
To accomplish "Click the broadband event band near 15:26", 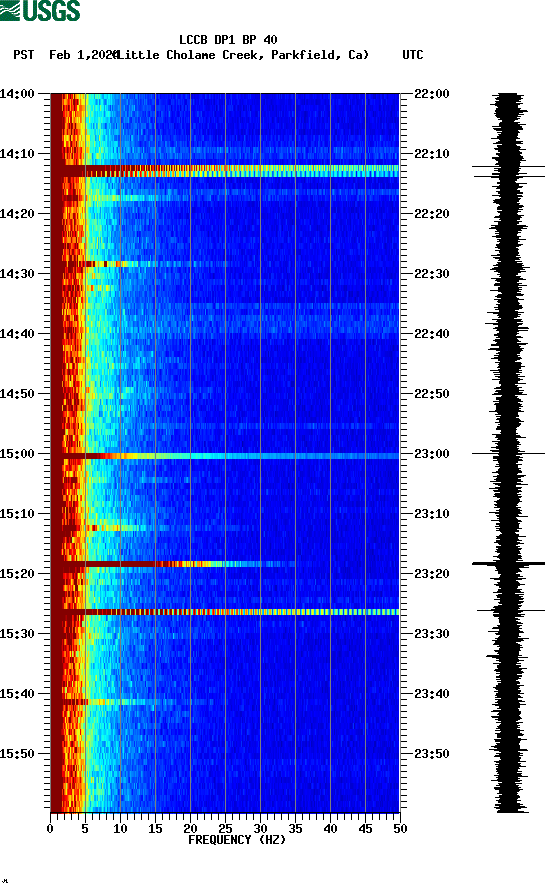I will pyautogui.click(x=225, y=612).
